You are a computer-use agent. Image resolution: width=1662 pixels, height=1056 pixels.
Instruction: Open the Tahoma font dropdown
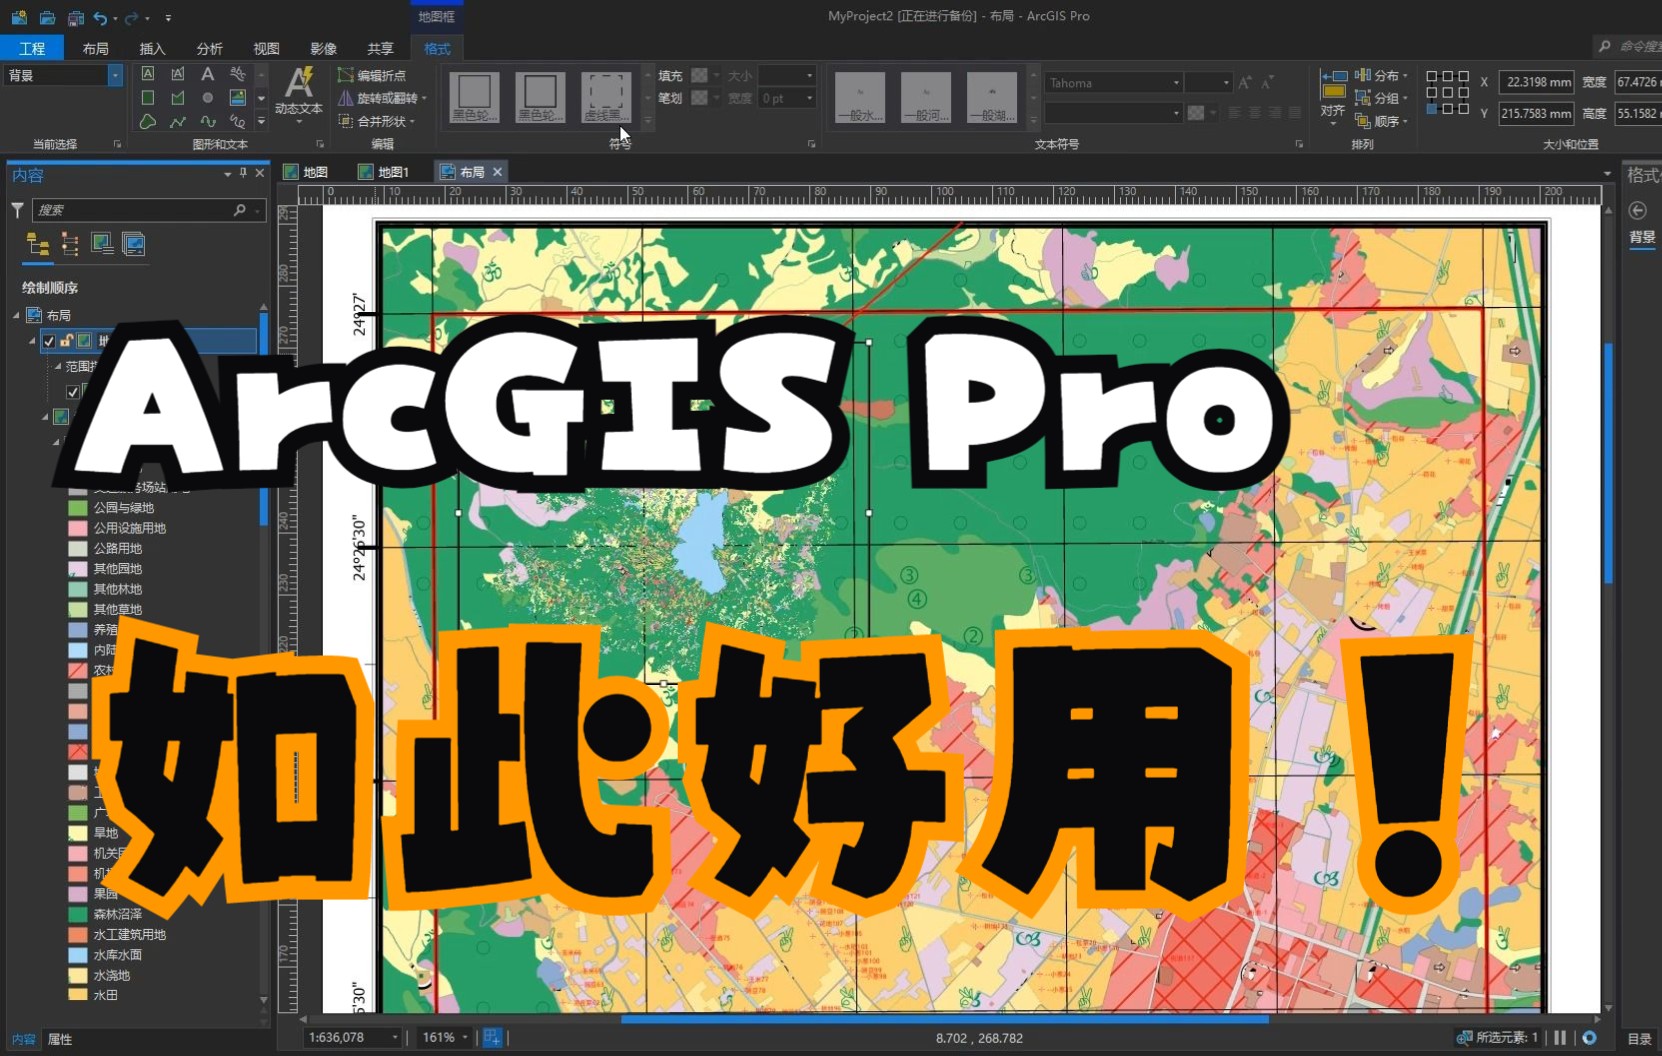tap(1176, 83)
